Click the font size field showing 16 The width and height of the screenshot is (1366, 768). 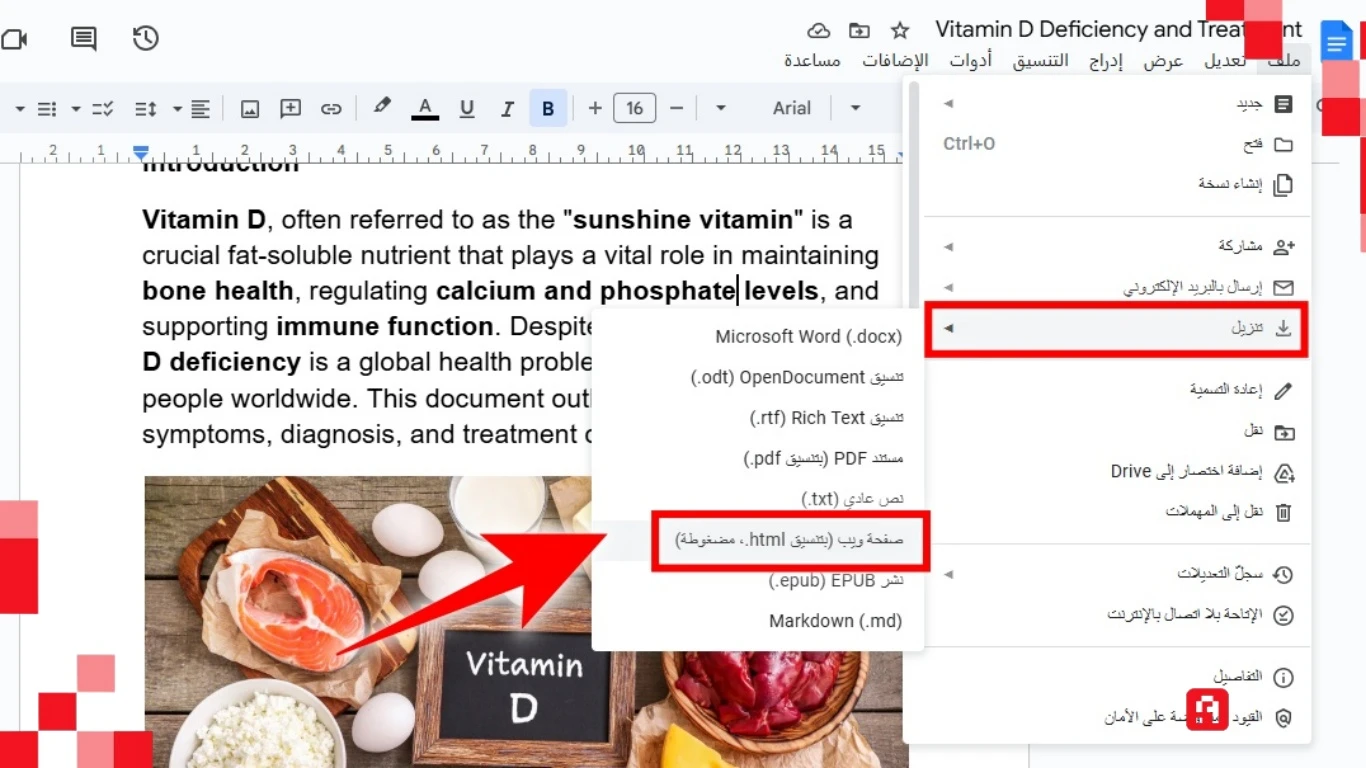(x=634, y=108)
